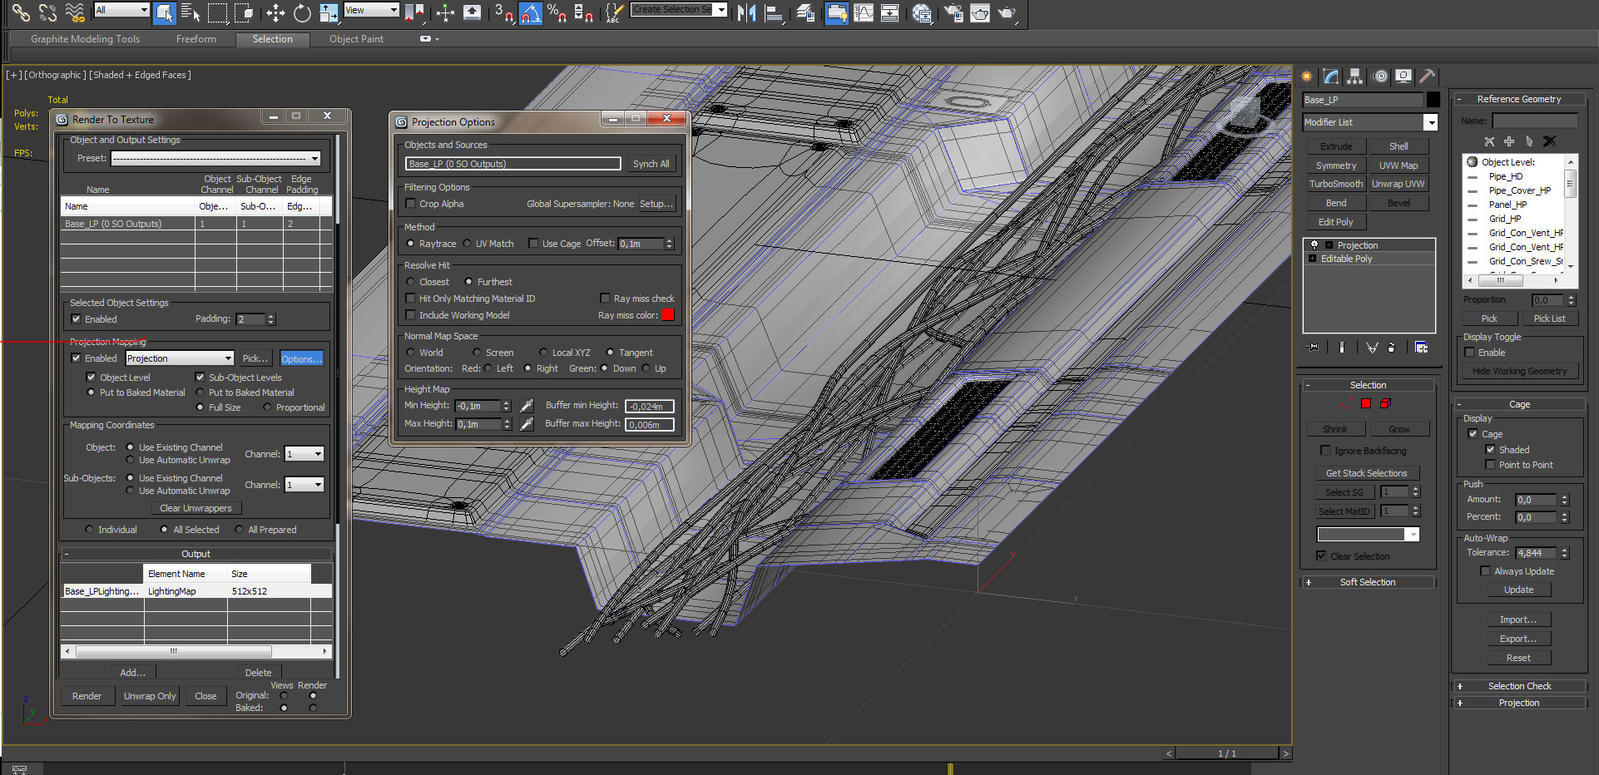Expand the Soft Selection rollout

tap(1367, 582)
